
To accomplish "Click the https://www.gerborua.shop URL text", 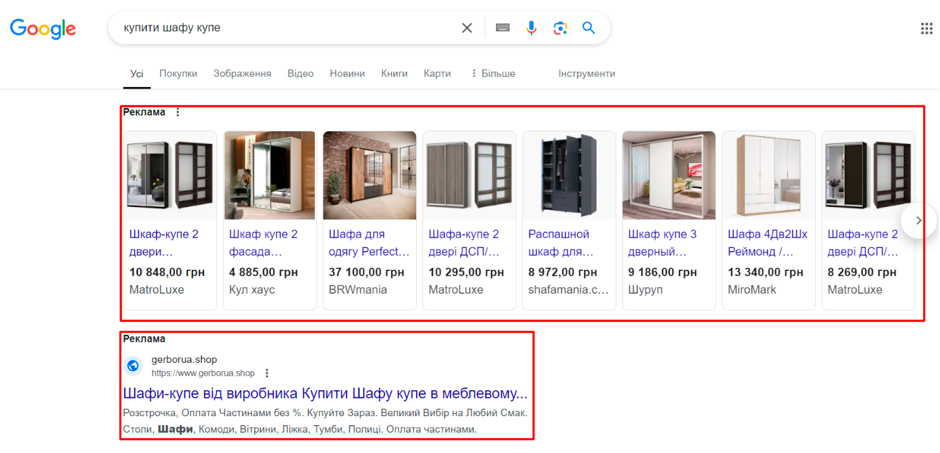I will pos(203,373).
